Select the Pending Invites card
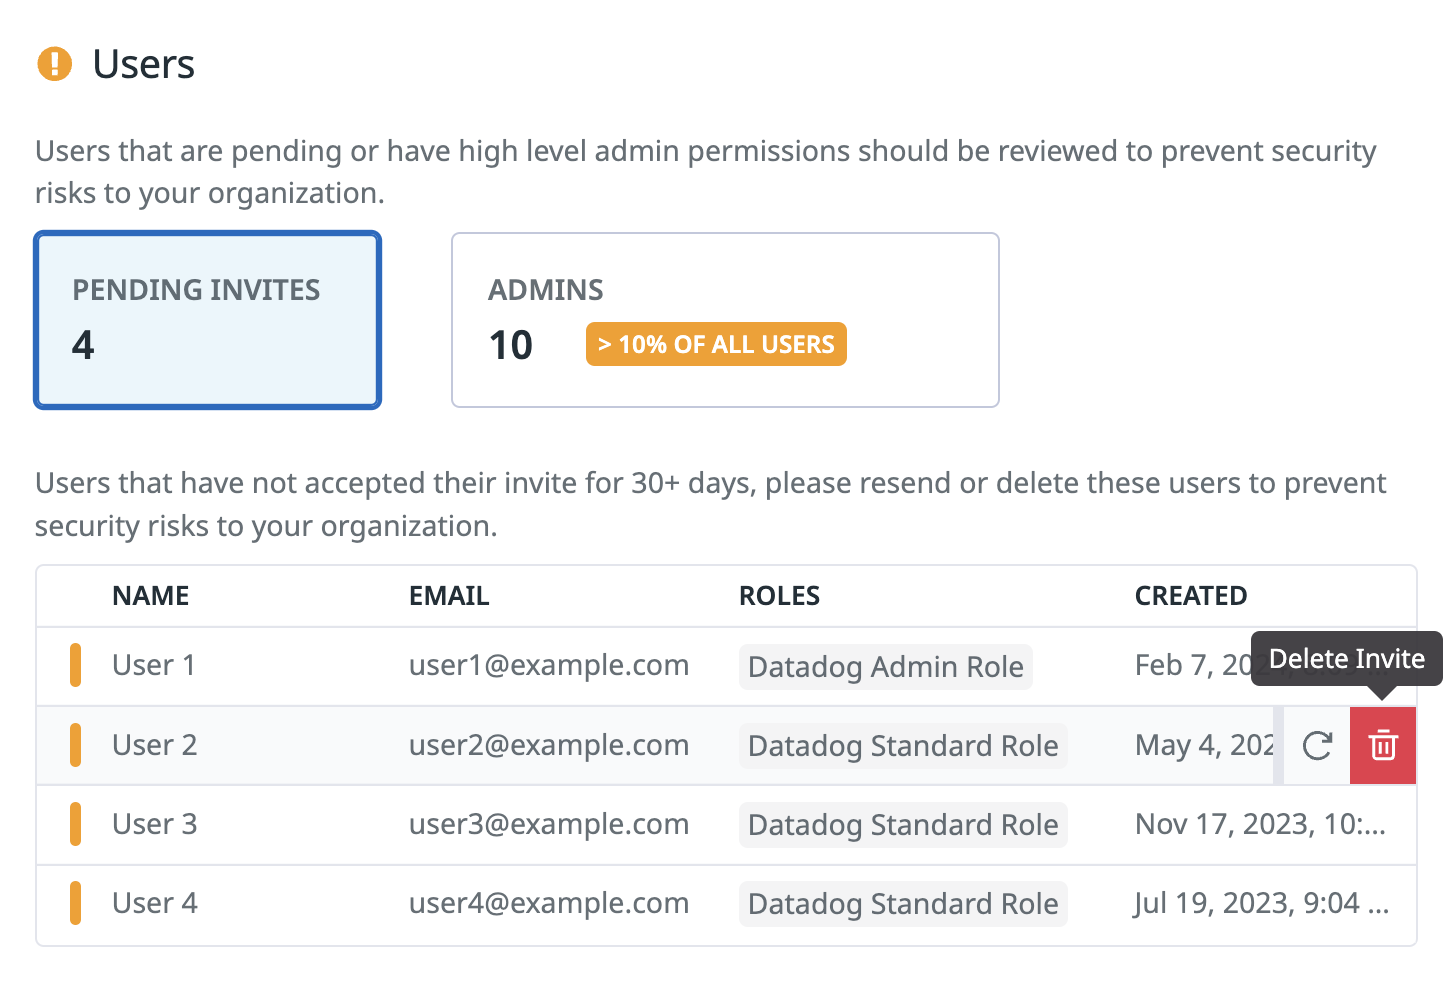The width and height of the screenshot is (1454, 986). [x=208, y=320]
